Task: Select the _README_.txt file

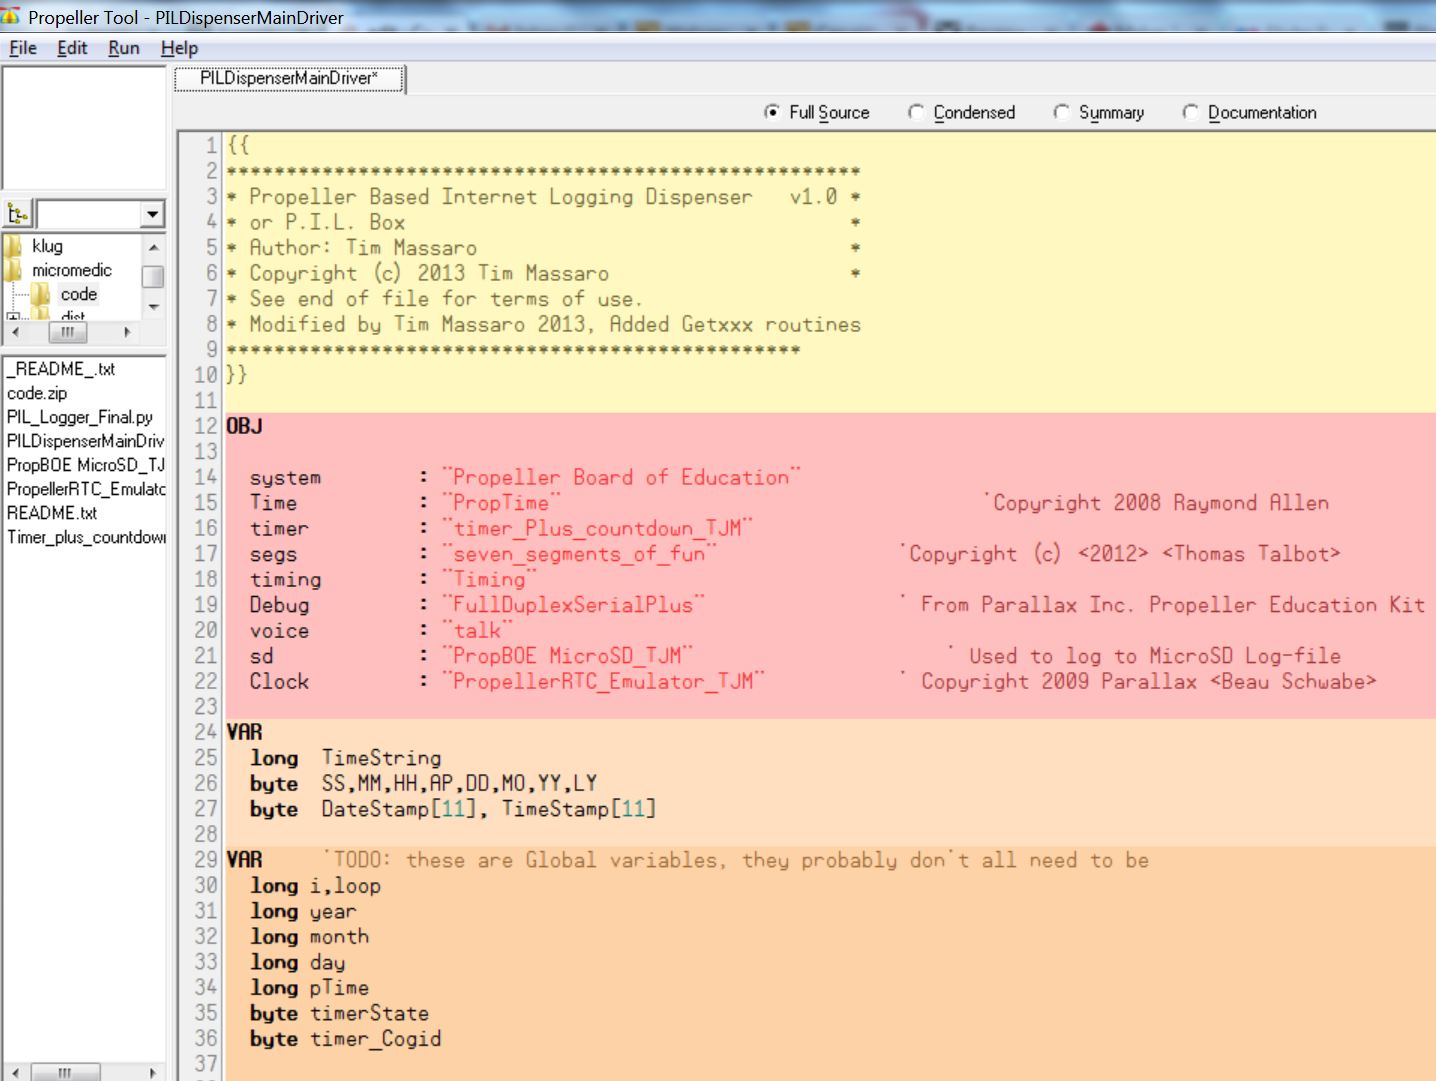Action: (x=60, y=369)
